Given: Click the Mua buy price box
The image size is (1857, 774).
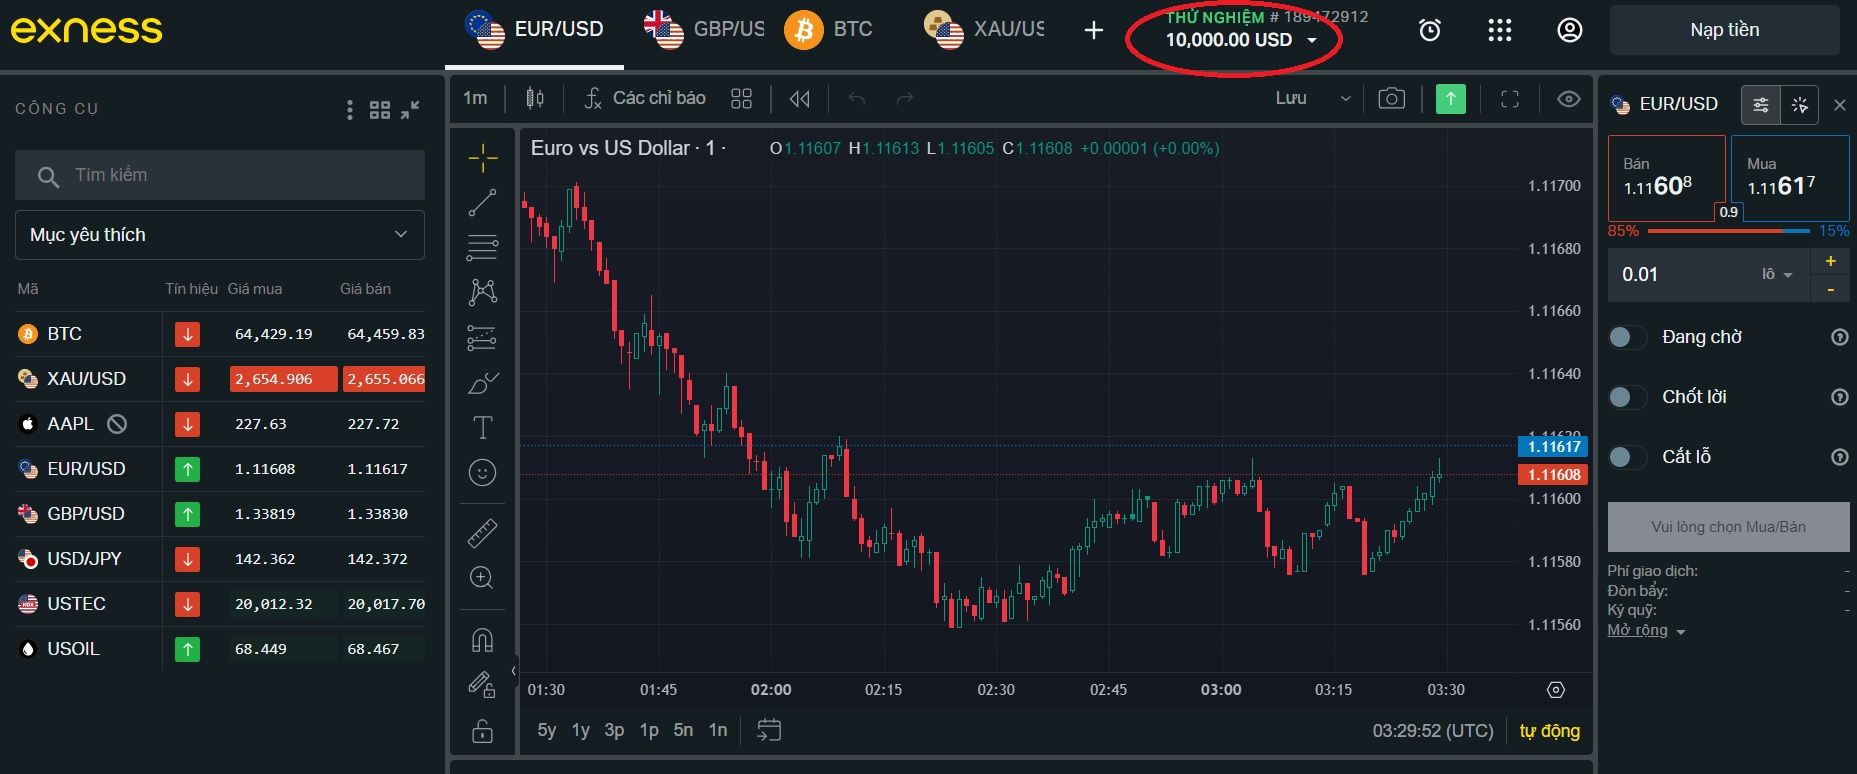Looking at the screenshot, I should (1790, 178).
